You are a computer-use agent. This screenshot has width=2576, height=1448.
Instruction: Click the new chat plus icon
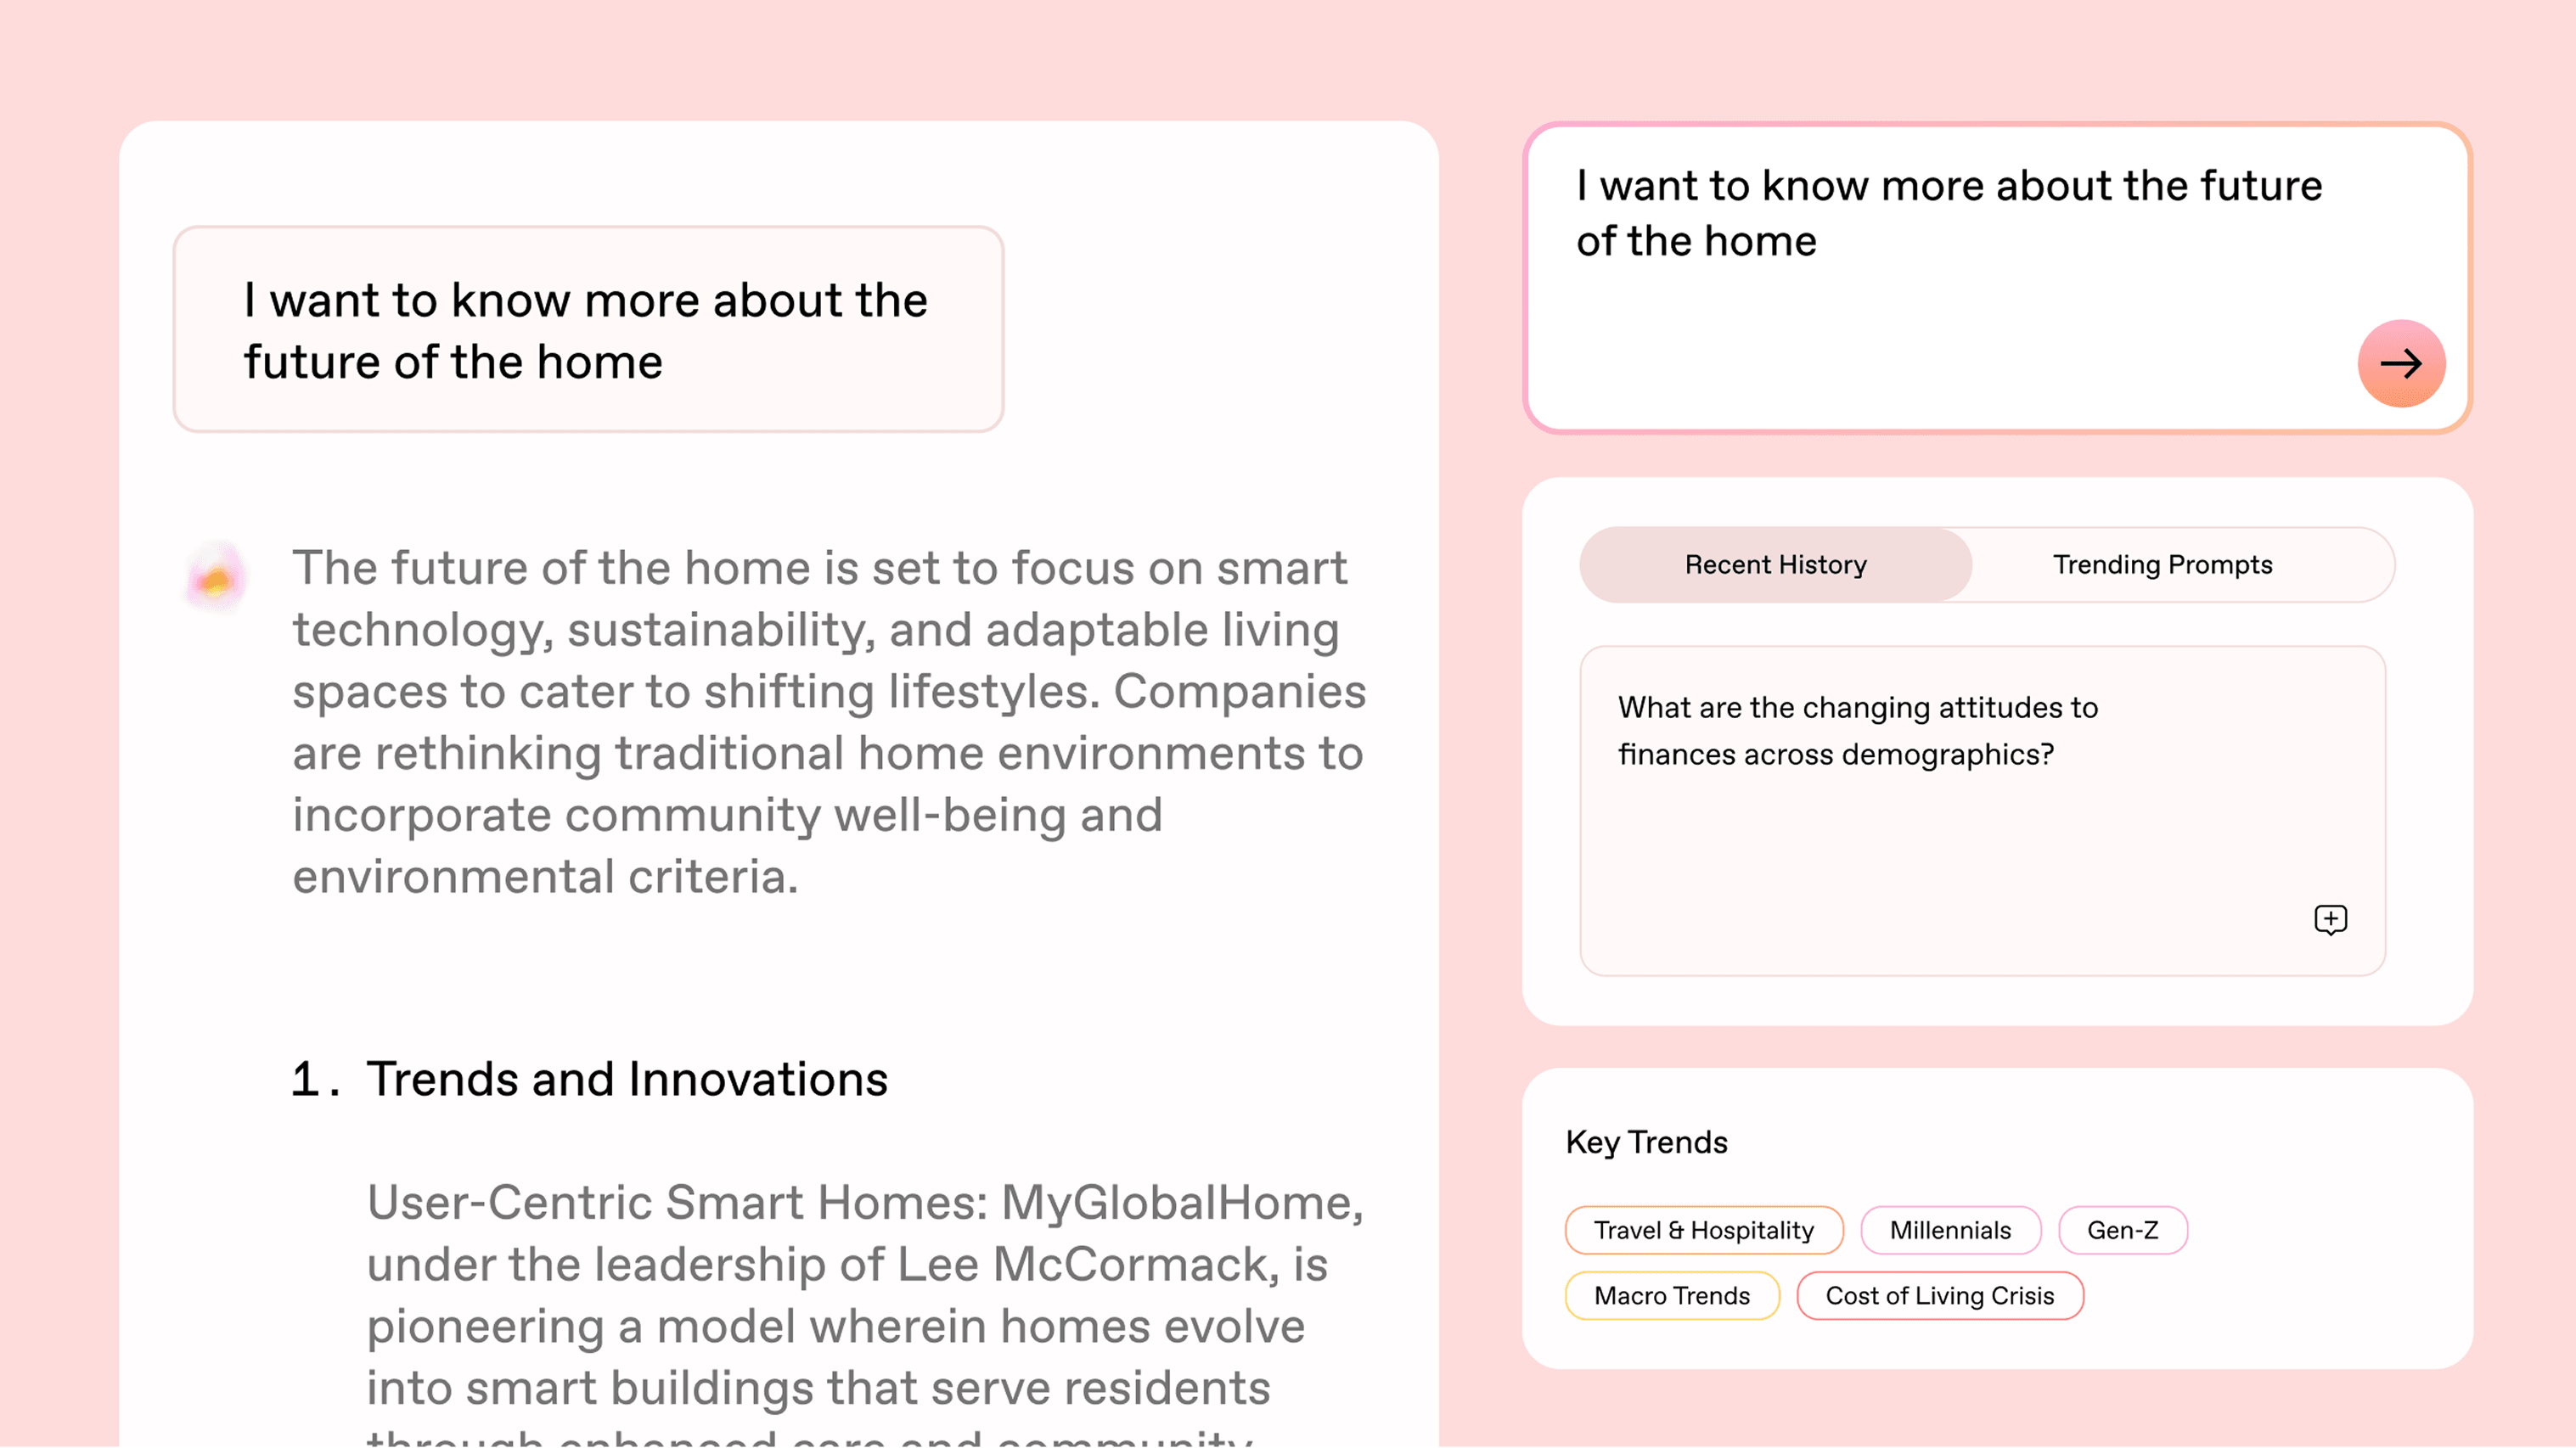tap(2330, 919)
